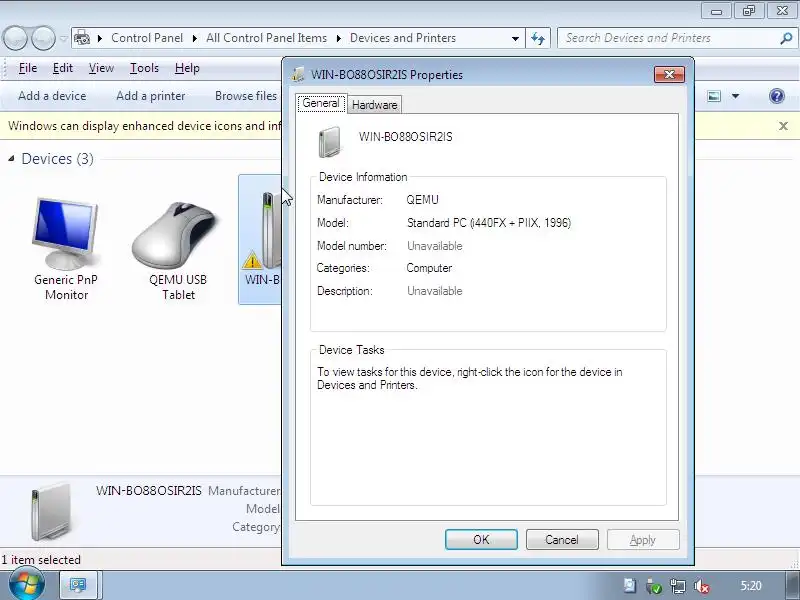Click Control Panel in the breadcrumb

click(147, 38)
